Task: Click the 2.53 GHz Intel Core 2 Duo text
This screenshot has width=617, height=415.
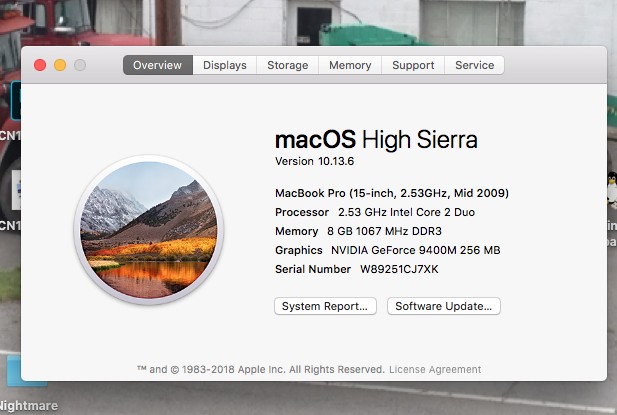Action: pyautogui.click(x=406, y=212)
